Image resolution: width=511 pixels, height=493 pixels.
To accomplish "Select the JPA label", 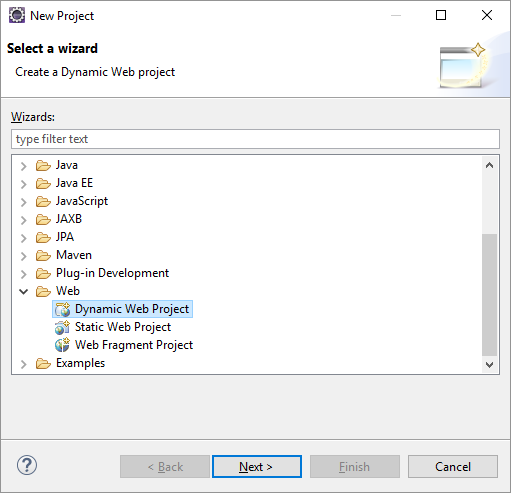I will [65, 237].
